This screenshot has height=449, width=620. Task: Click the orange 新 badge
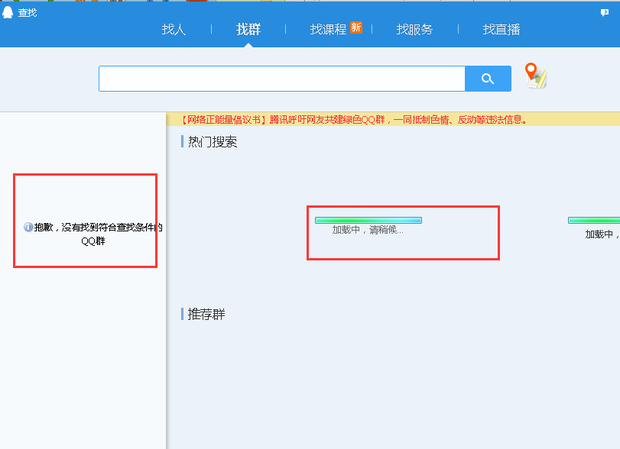(356, 27)
